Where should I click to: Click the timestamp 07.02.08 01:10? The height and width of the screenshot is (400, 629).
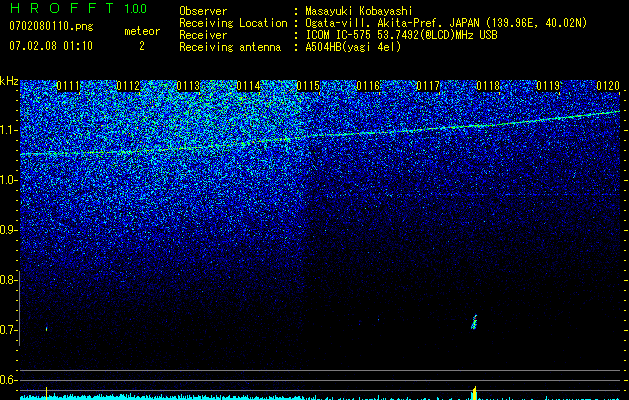(51, 46)
